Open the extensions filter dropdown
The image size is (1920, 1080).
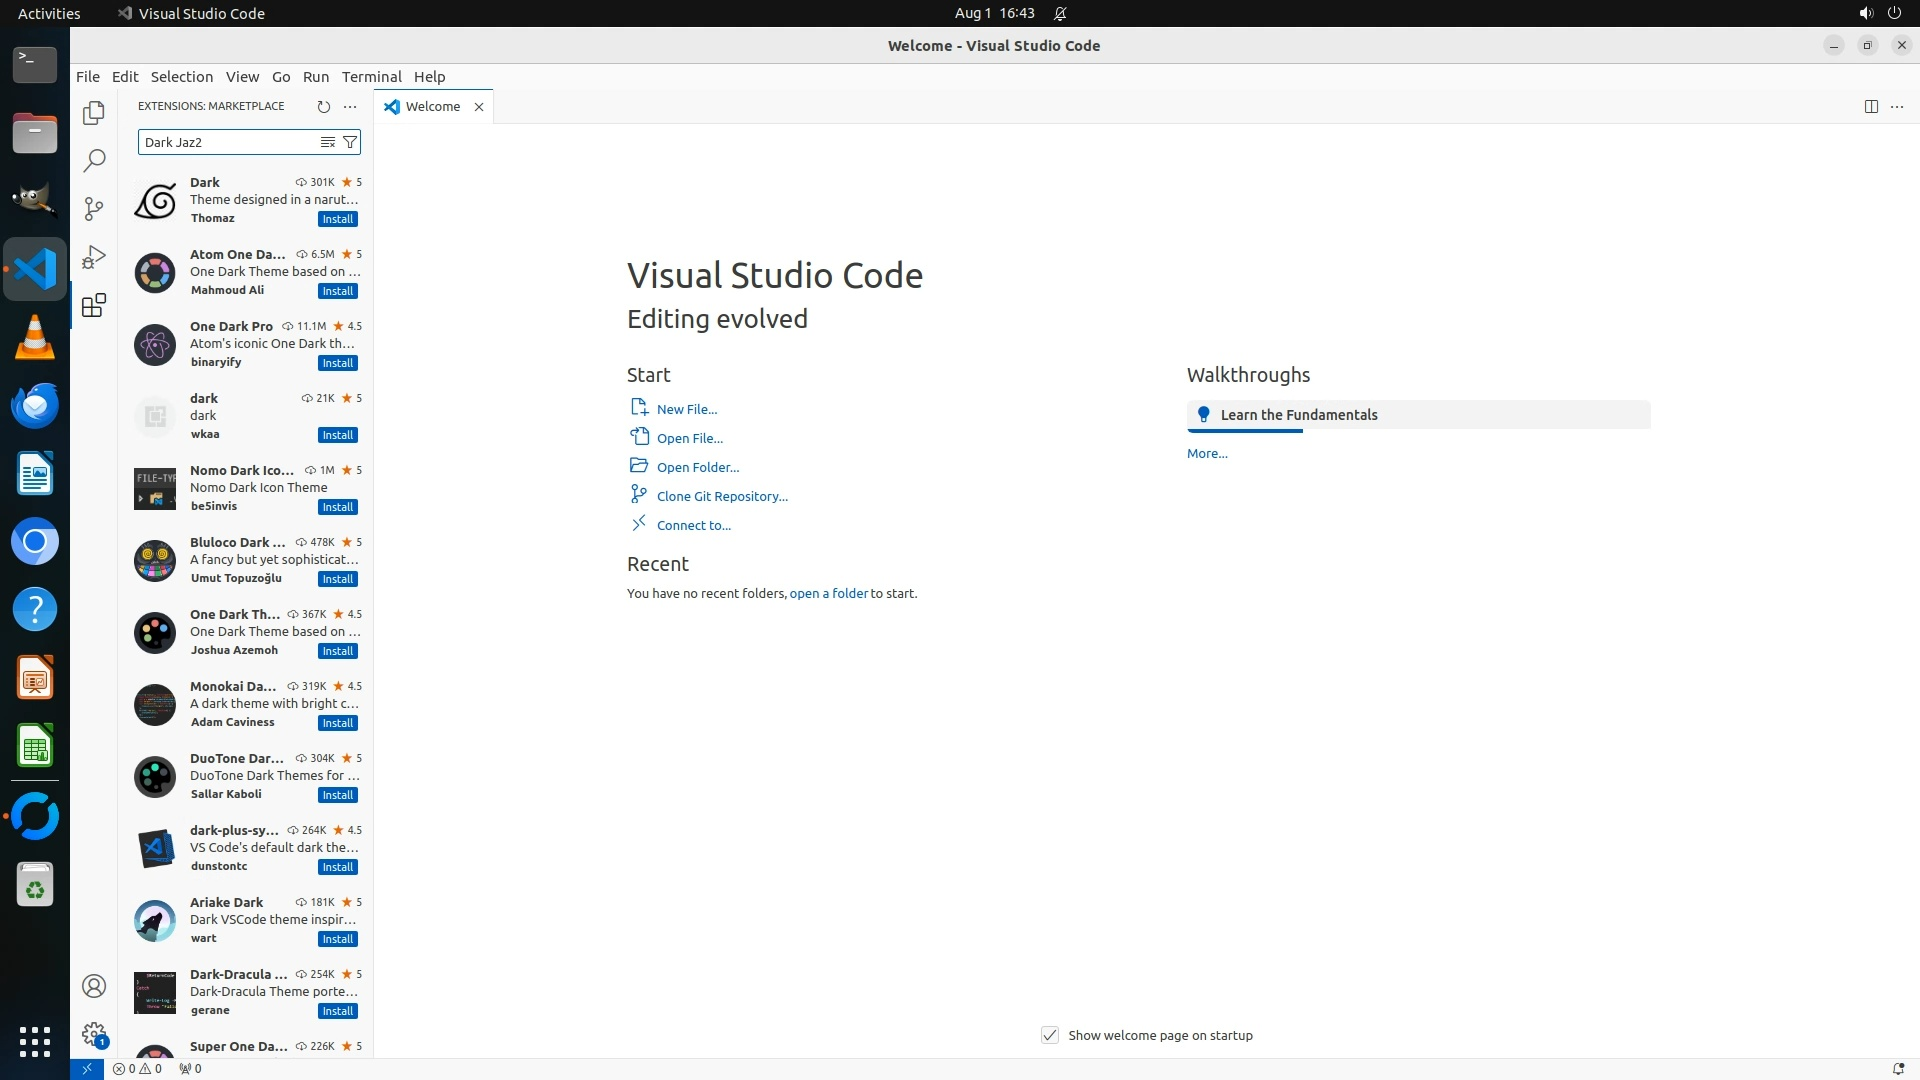pos(349,142)
